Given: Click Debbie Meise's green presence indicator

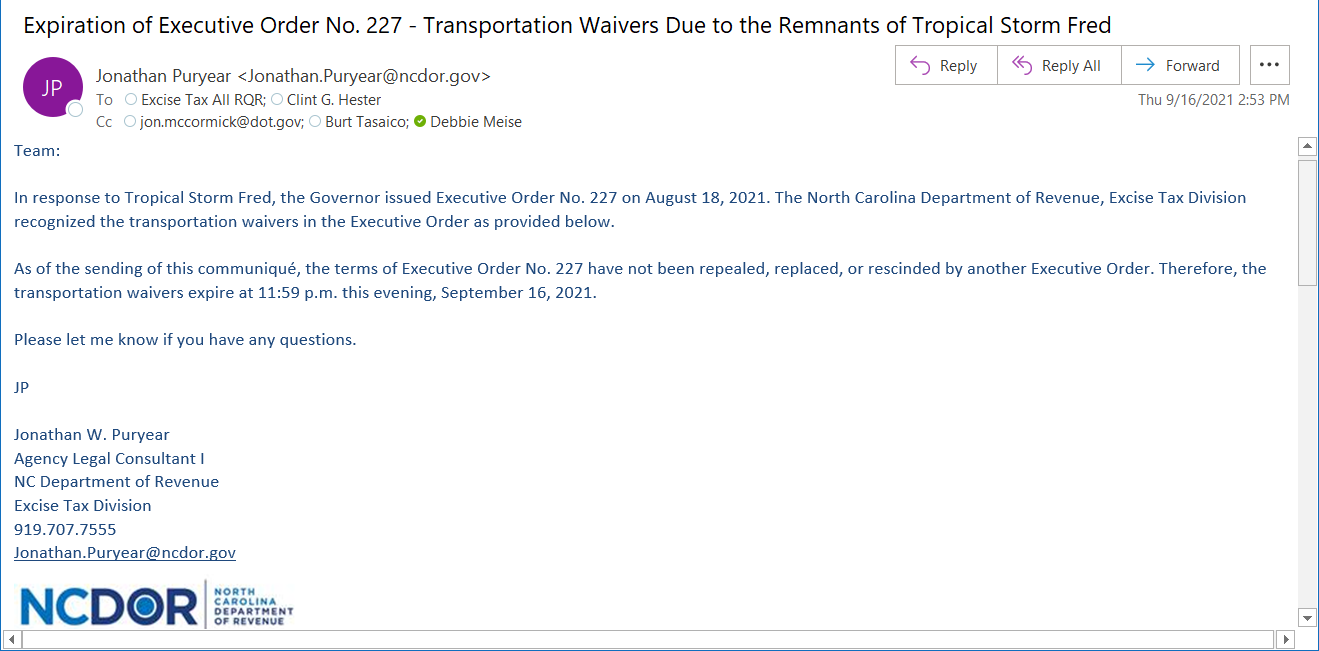Looking at the screenshot, I should point(420,122).
